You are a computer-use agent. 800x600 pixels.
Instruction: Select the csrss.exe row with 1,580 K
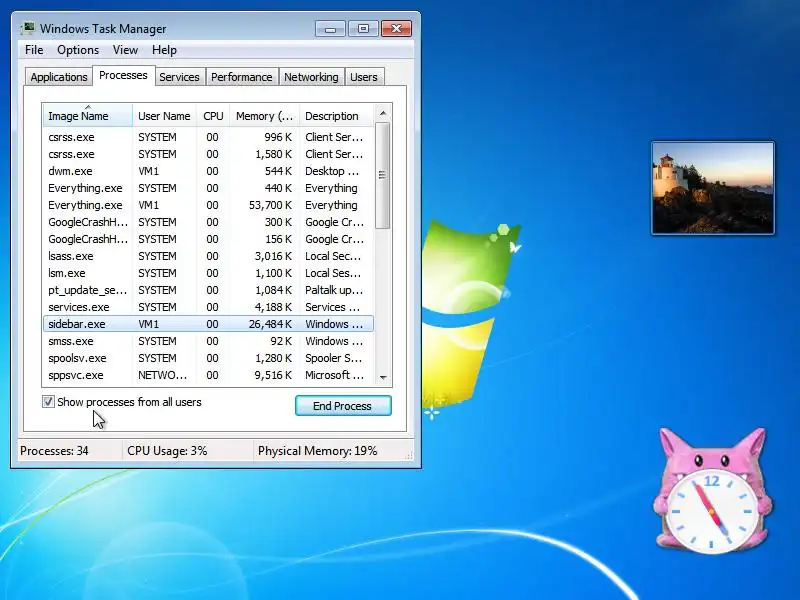[x=208, y=154]
